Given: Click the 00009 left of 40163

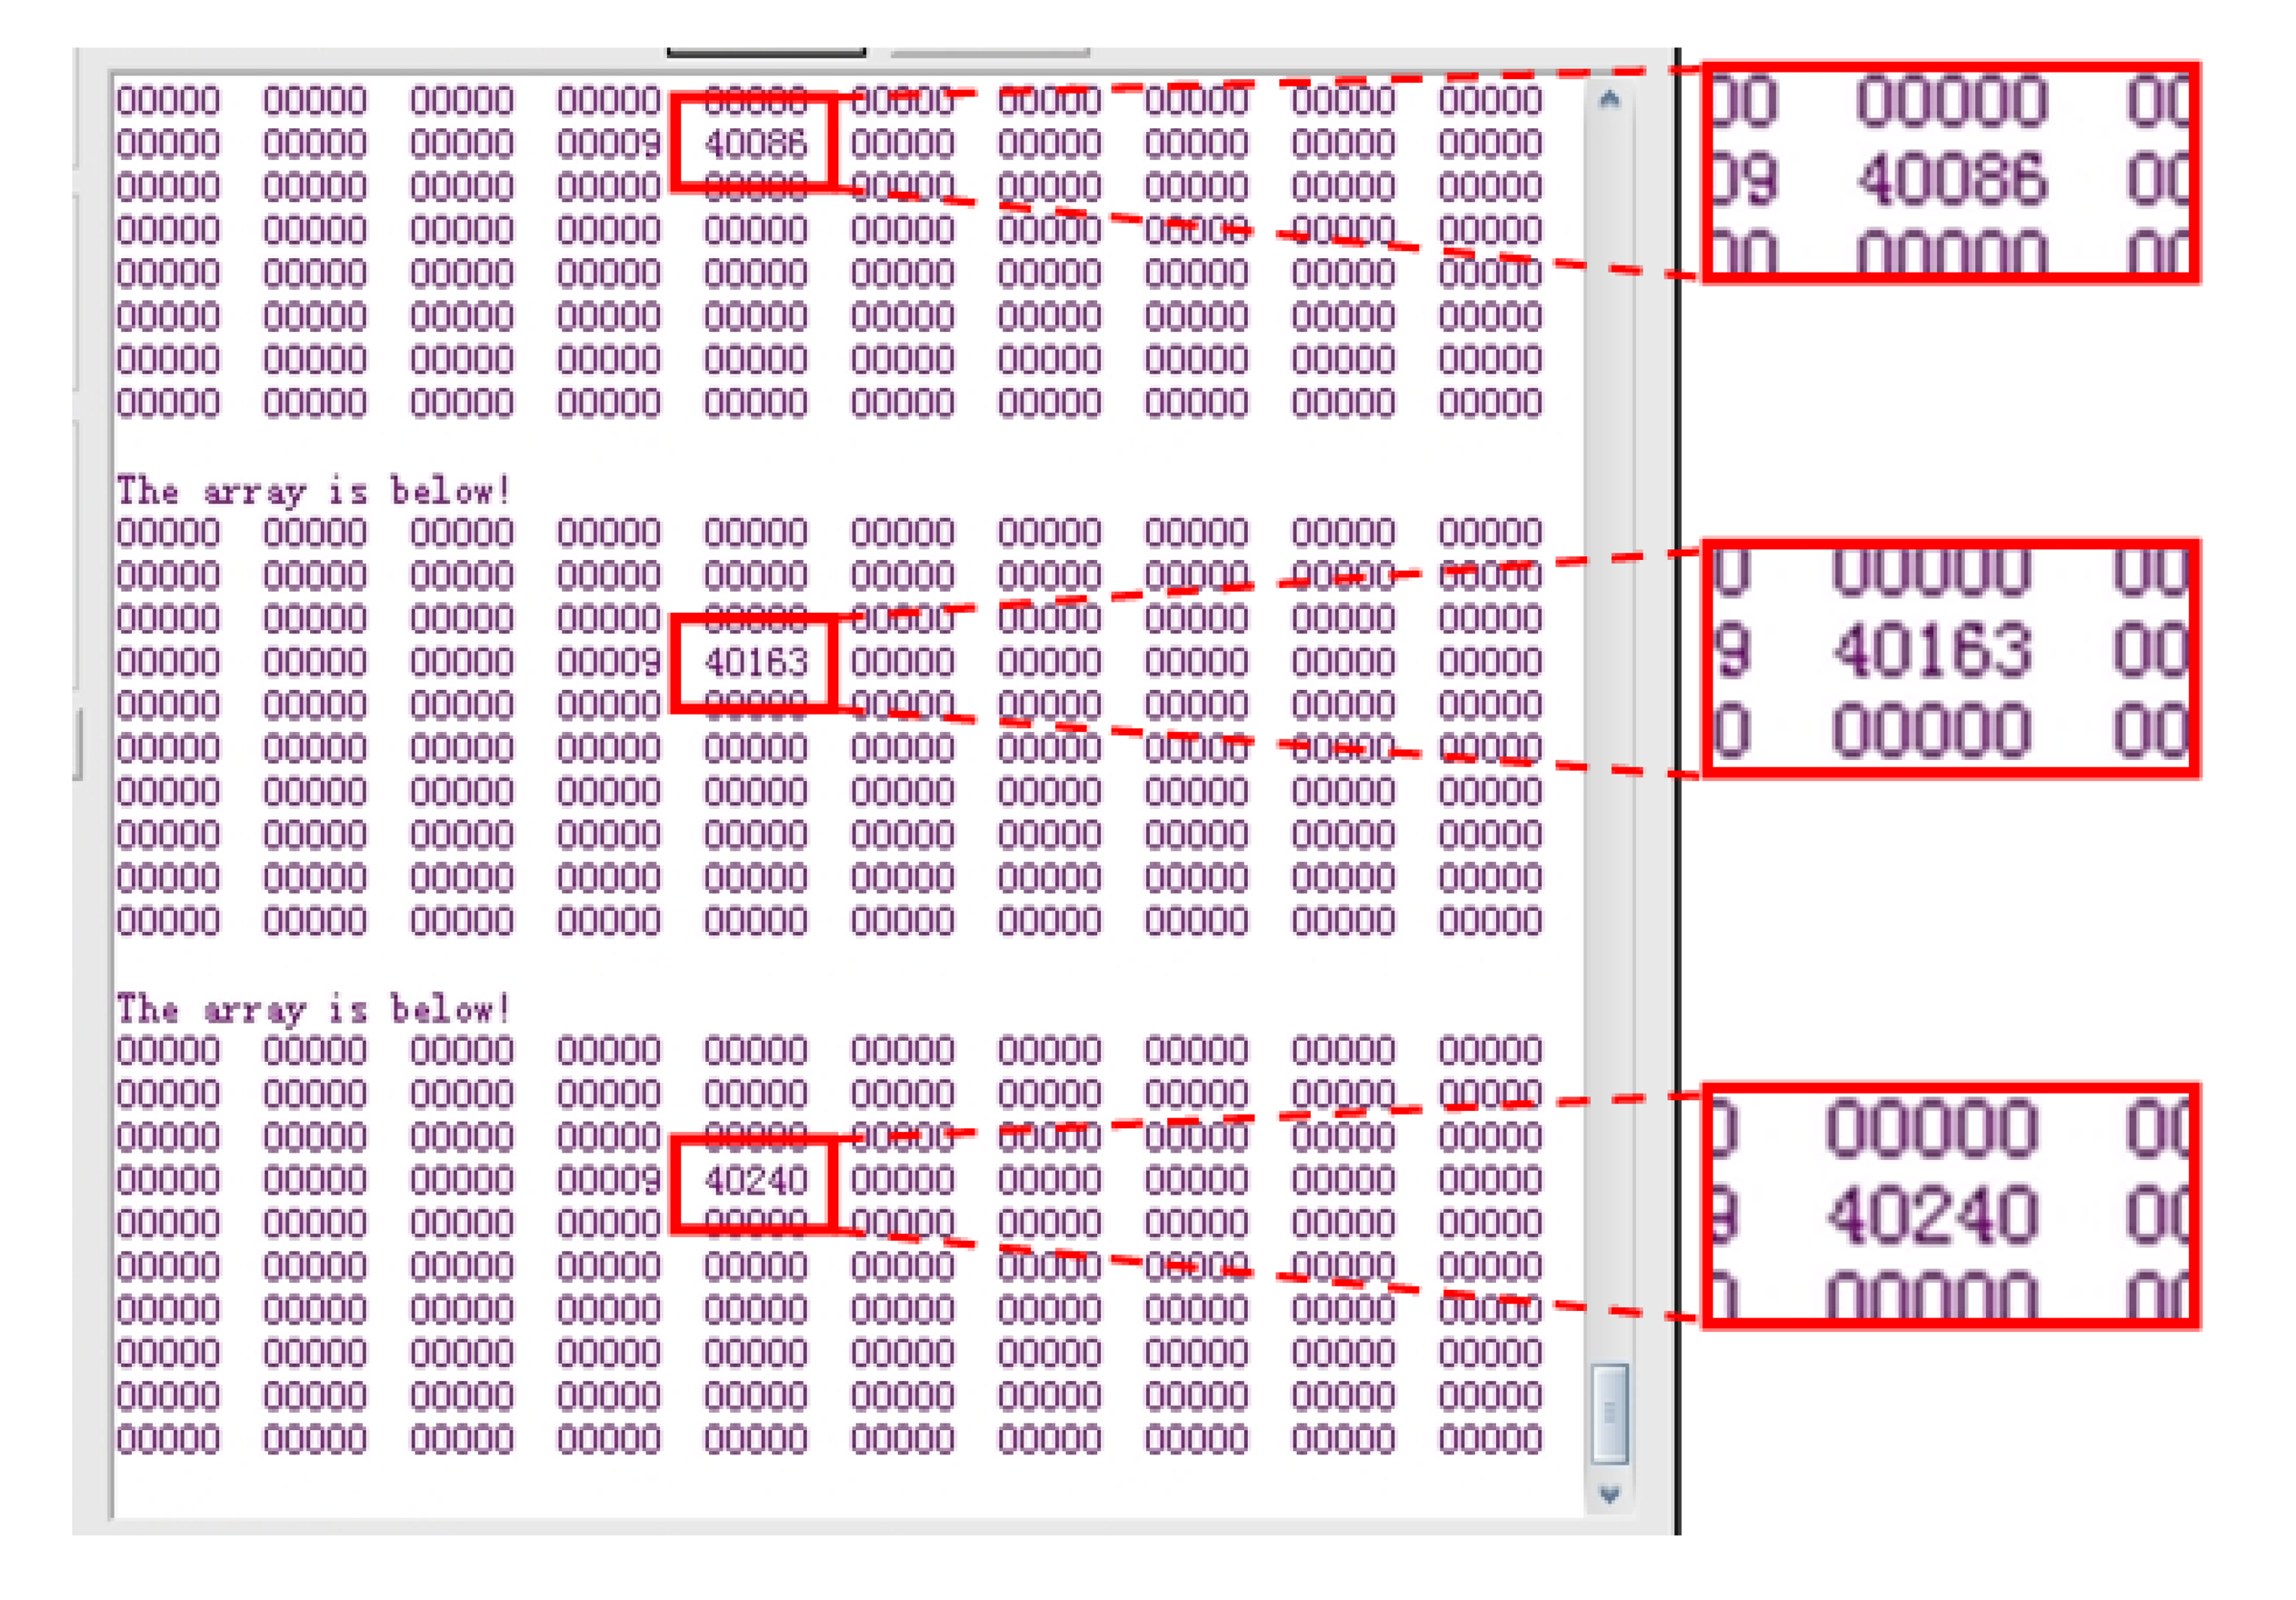Looking at the screenshot, I should [x=608, y=662].
